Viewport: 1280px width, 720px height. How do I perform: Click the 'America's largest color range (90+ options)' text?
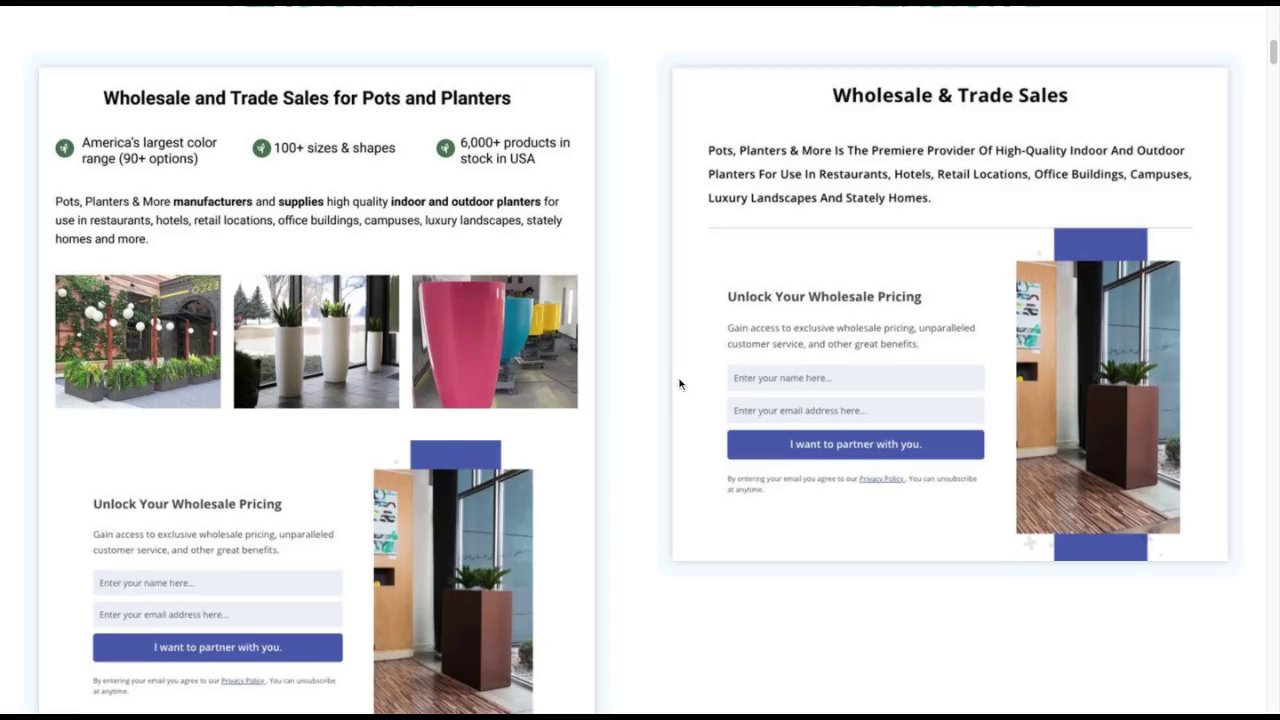[x=149, y=150]
